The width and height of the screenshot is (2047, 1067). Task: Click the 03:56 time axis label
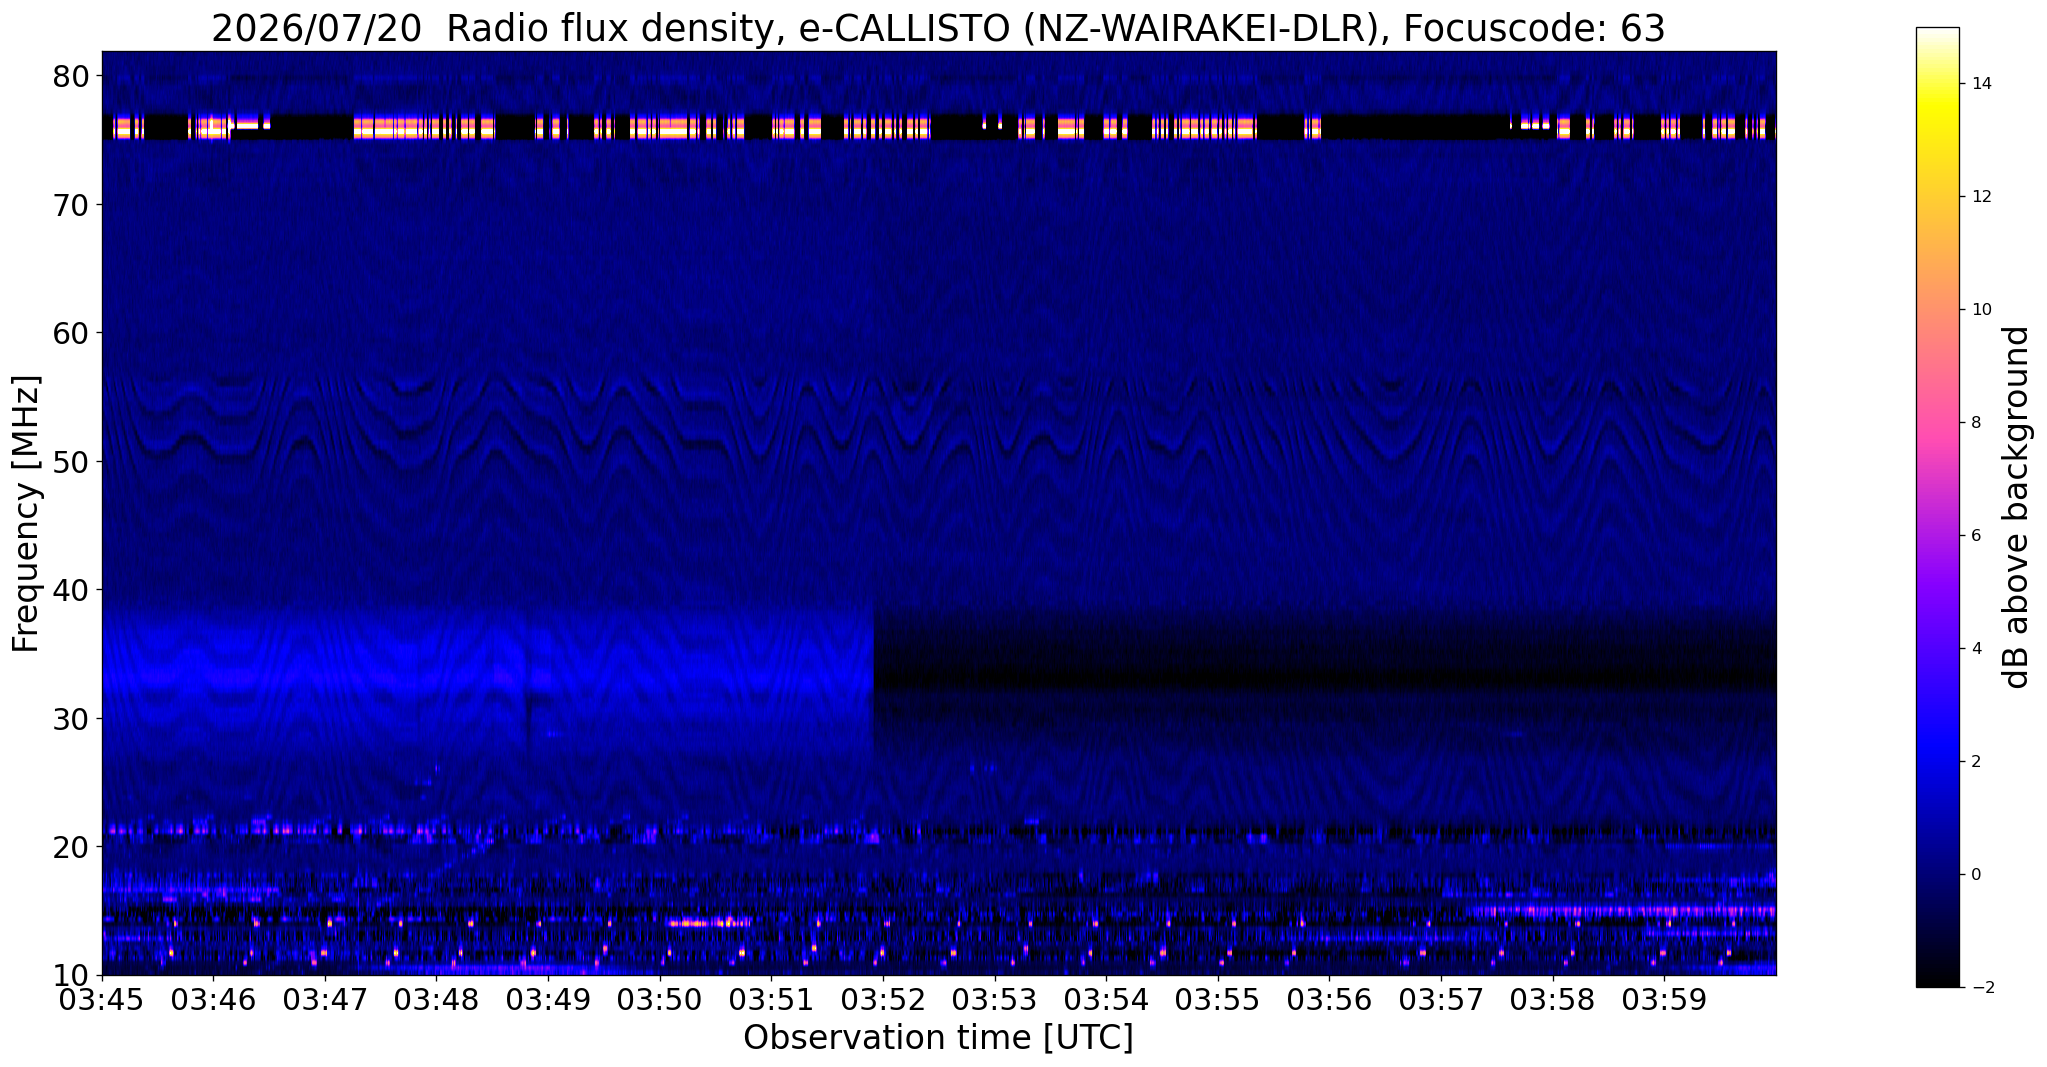tap(1329, 1000)
